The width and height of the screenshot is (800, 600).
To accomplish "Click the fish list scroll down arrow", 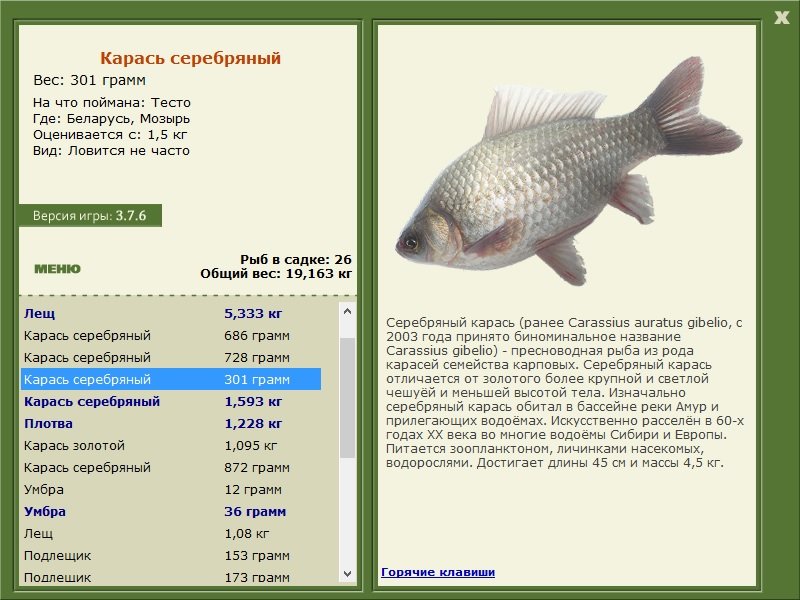I will [x=347, y=573].
